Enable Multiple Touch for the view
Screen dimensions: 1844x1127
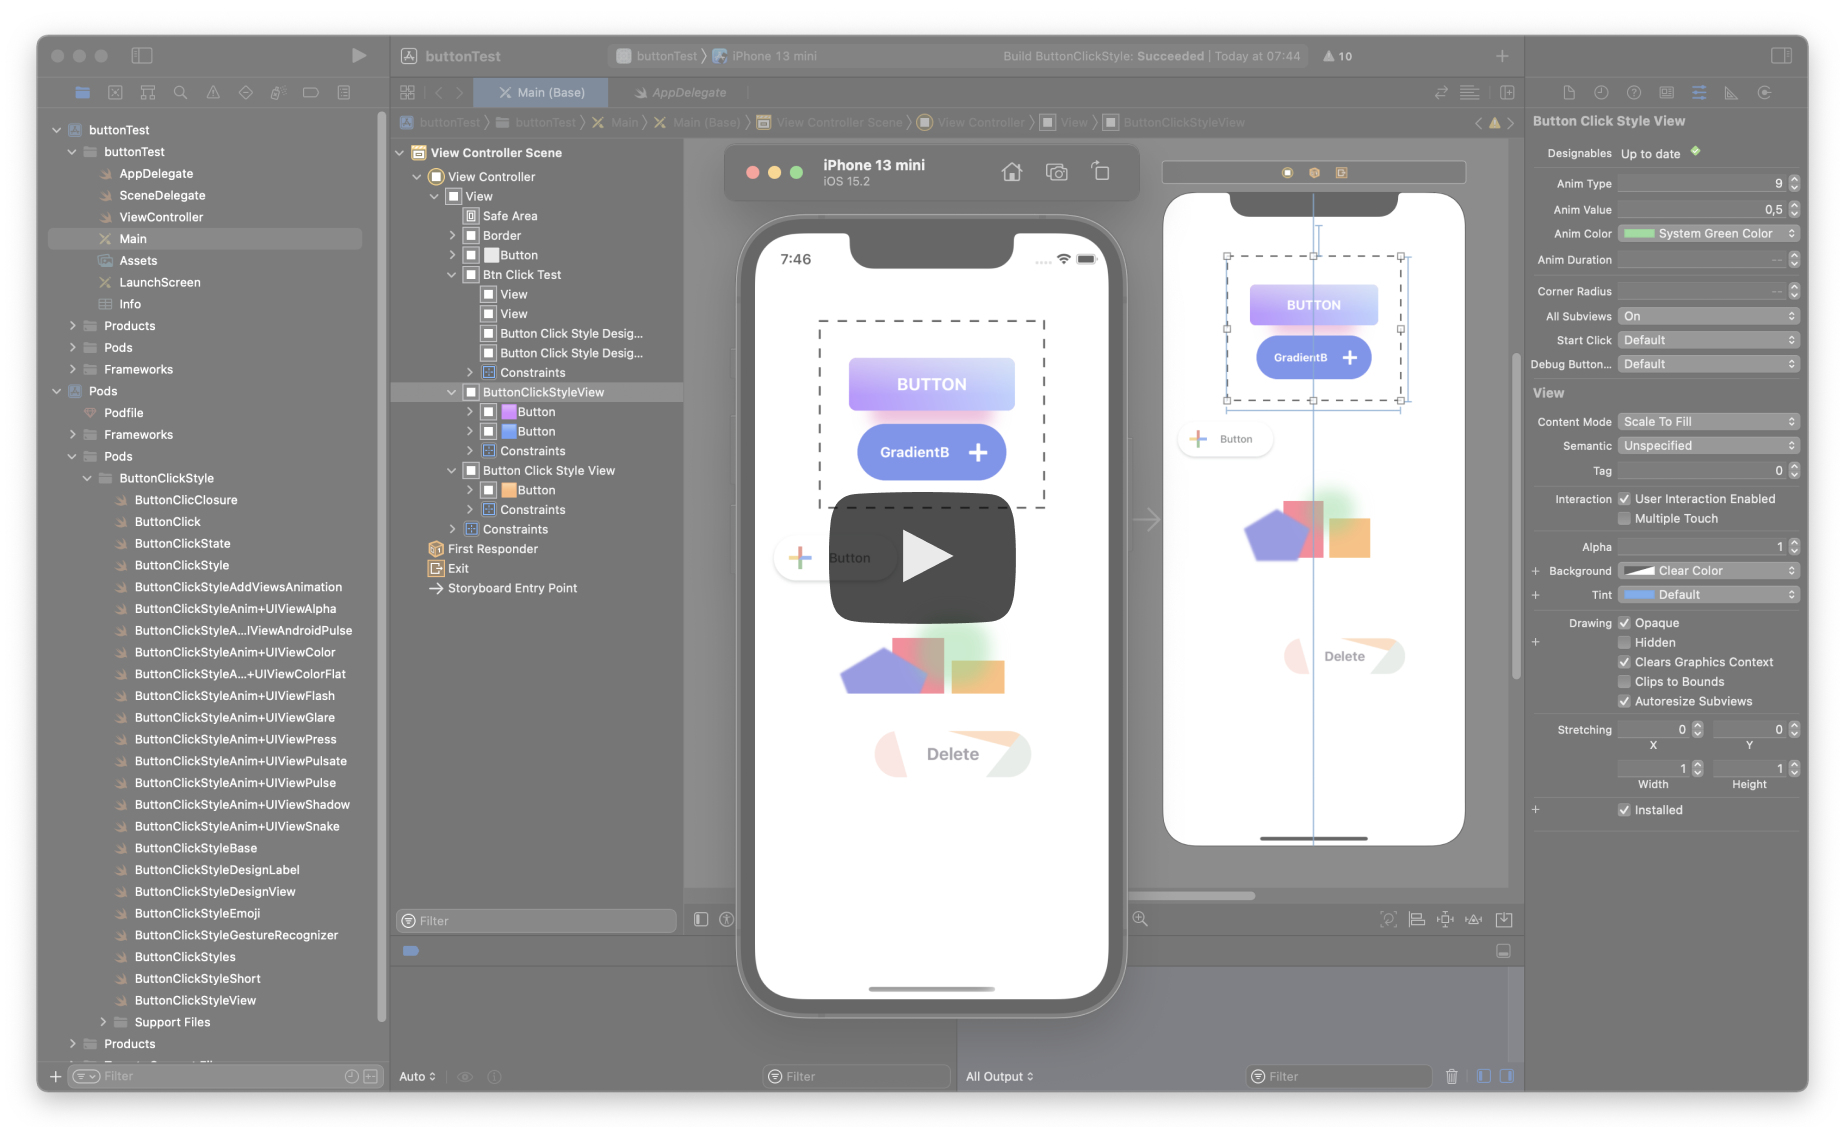click(1626, 518)
